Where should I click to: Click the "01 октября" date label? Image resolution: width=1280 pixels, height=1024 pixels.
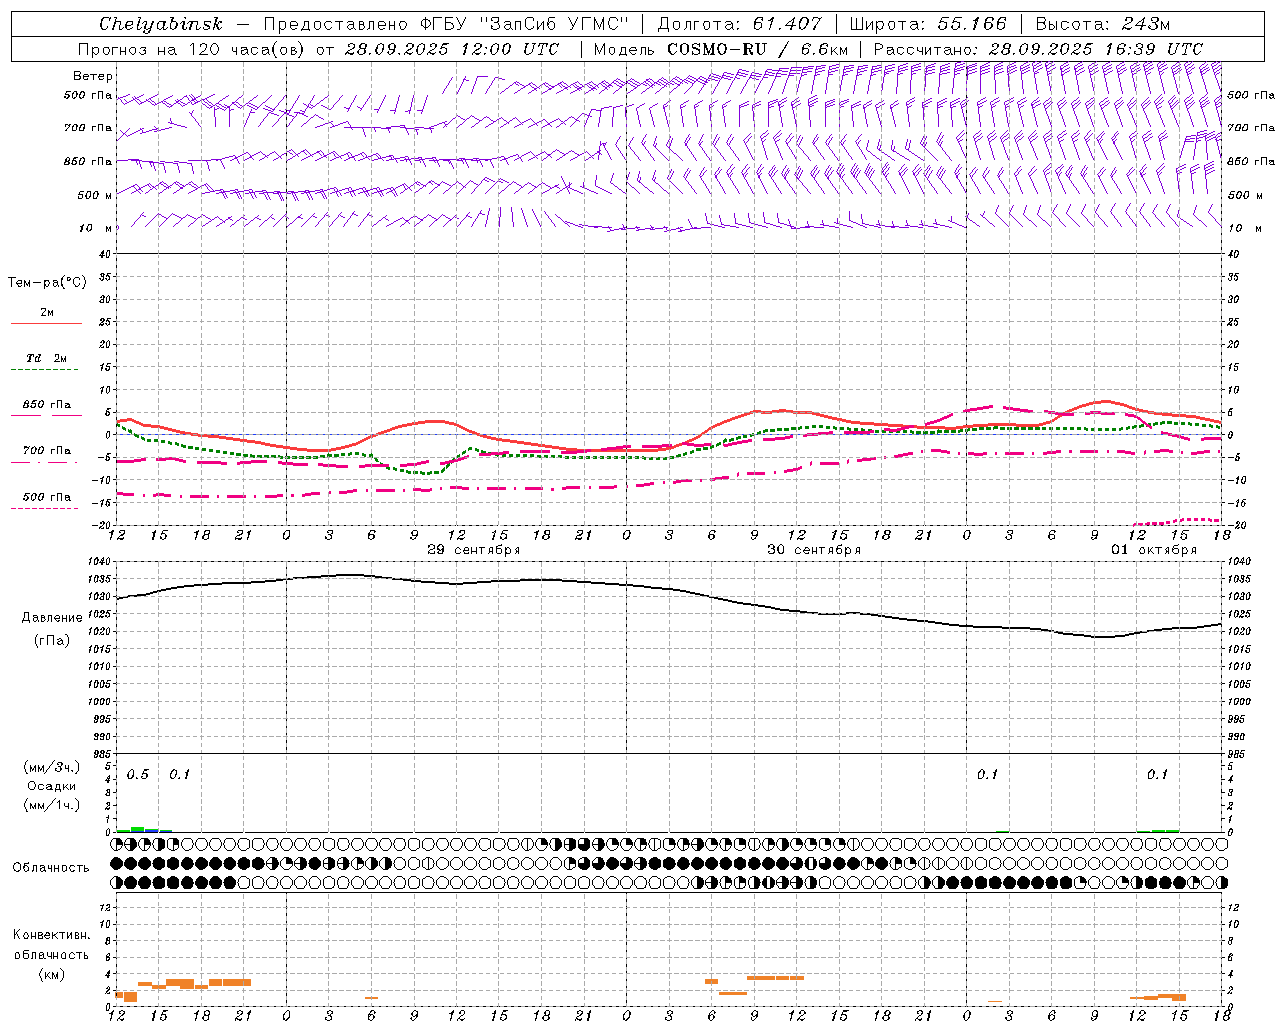pos(1154,550)
